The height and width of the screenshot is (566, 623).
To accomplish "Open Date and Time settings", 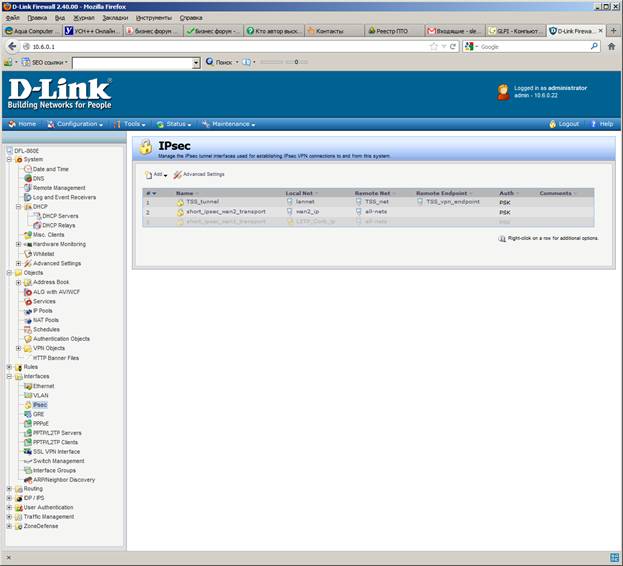I will [50, 169].
